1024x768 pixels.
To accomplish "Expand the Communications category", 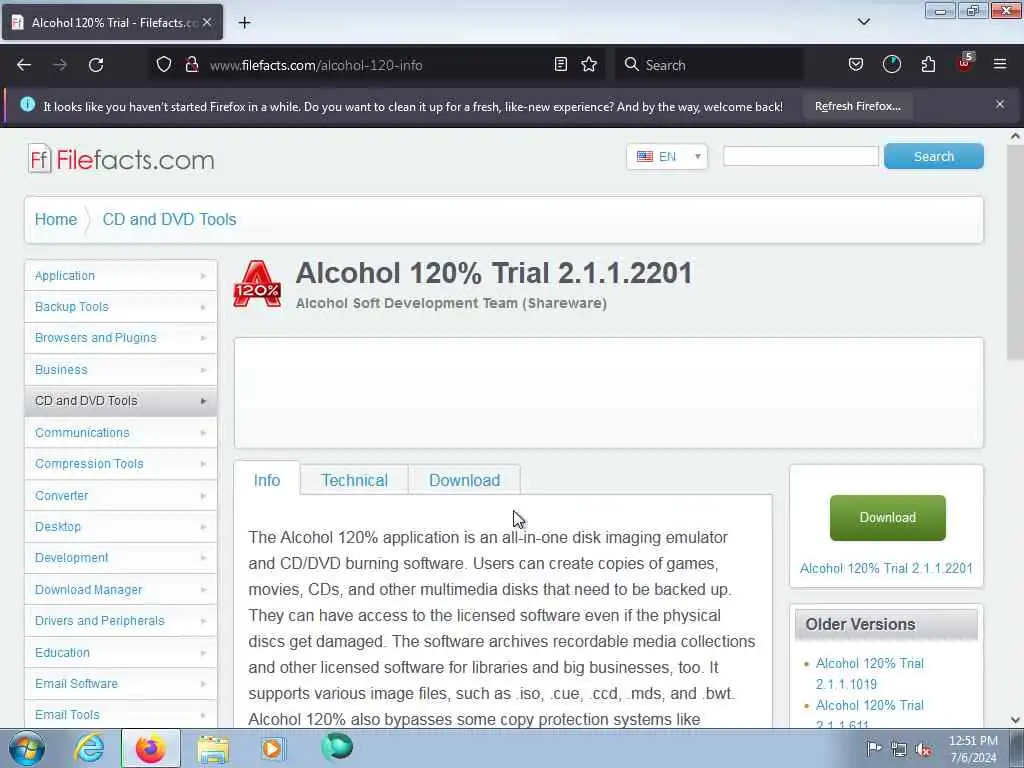I will 121,432.
